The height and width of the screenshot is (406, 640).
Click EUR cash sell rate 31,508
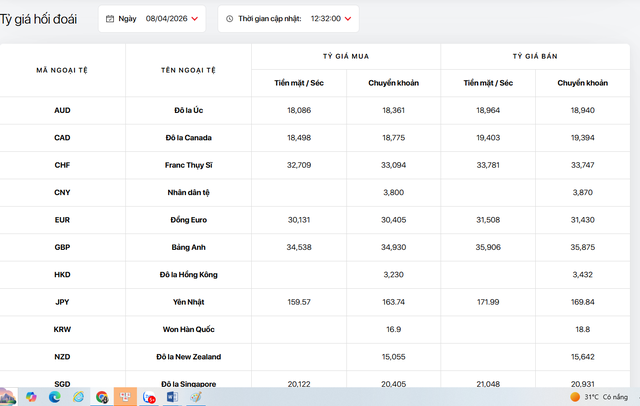point(488,220)
